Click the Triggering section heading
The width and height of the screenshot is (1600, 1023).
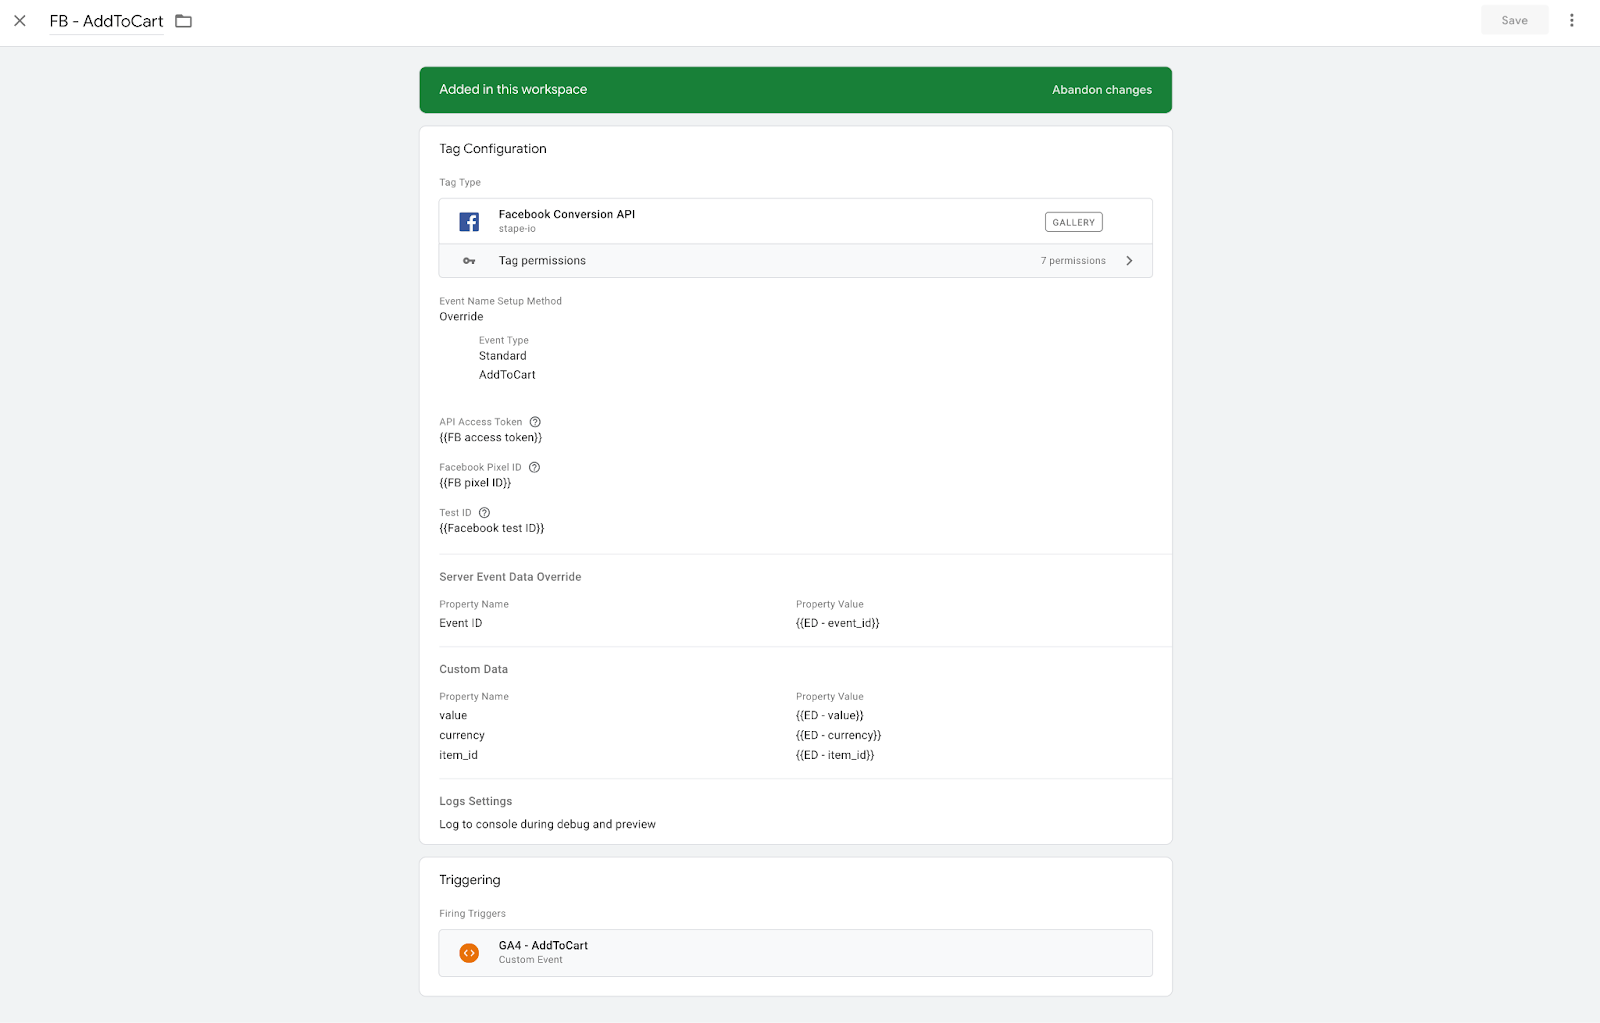pyautogui.click(x=470, y=880)
